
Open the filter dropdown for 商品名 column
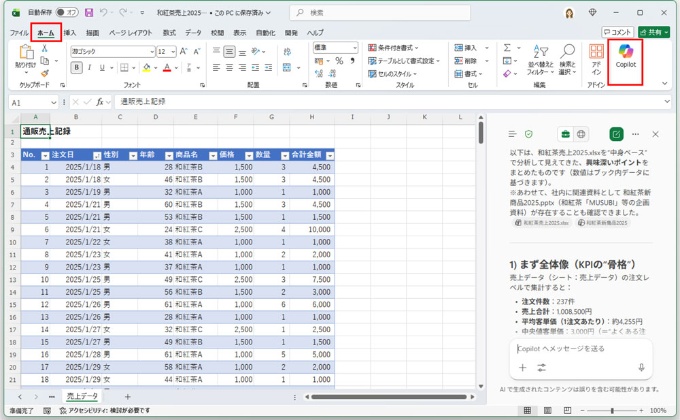[213, 155]
